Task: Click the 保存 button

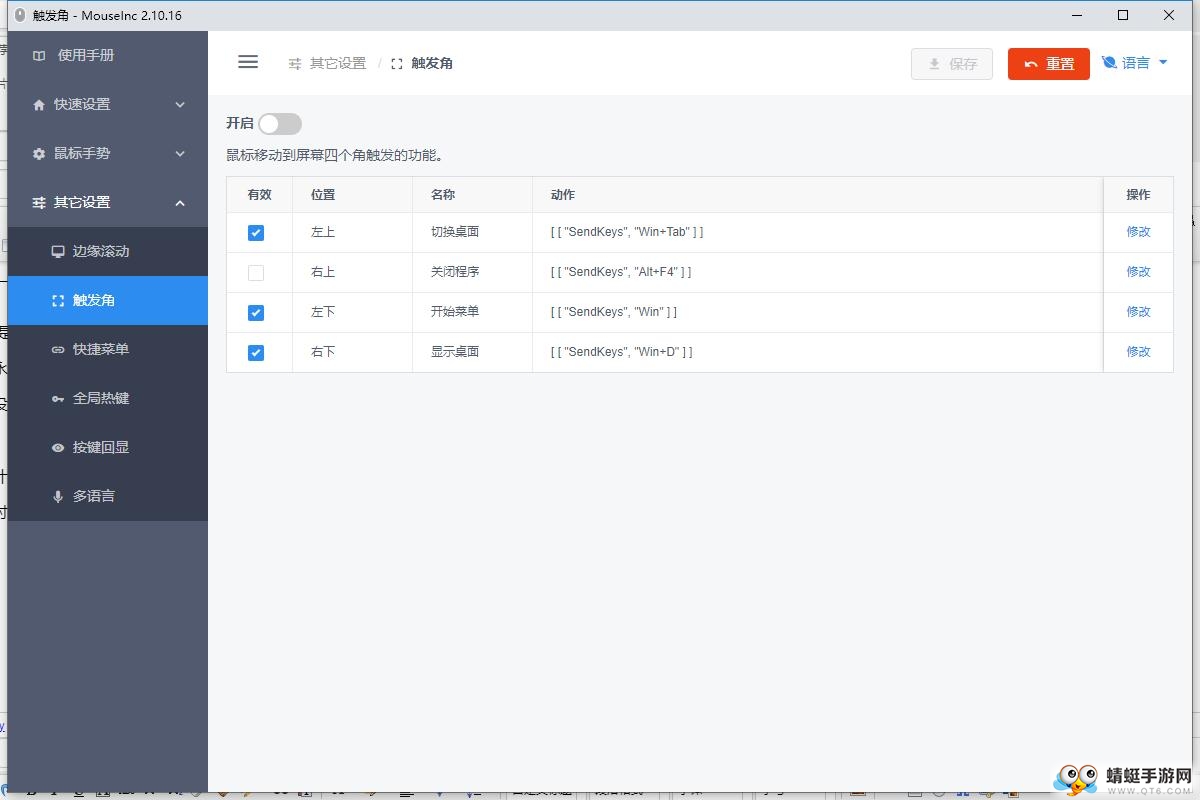Action: point(952,64)
